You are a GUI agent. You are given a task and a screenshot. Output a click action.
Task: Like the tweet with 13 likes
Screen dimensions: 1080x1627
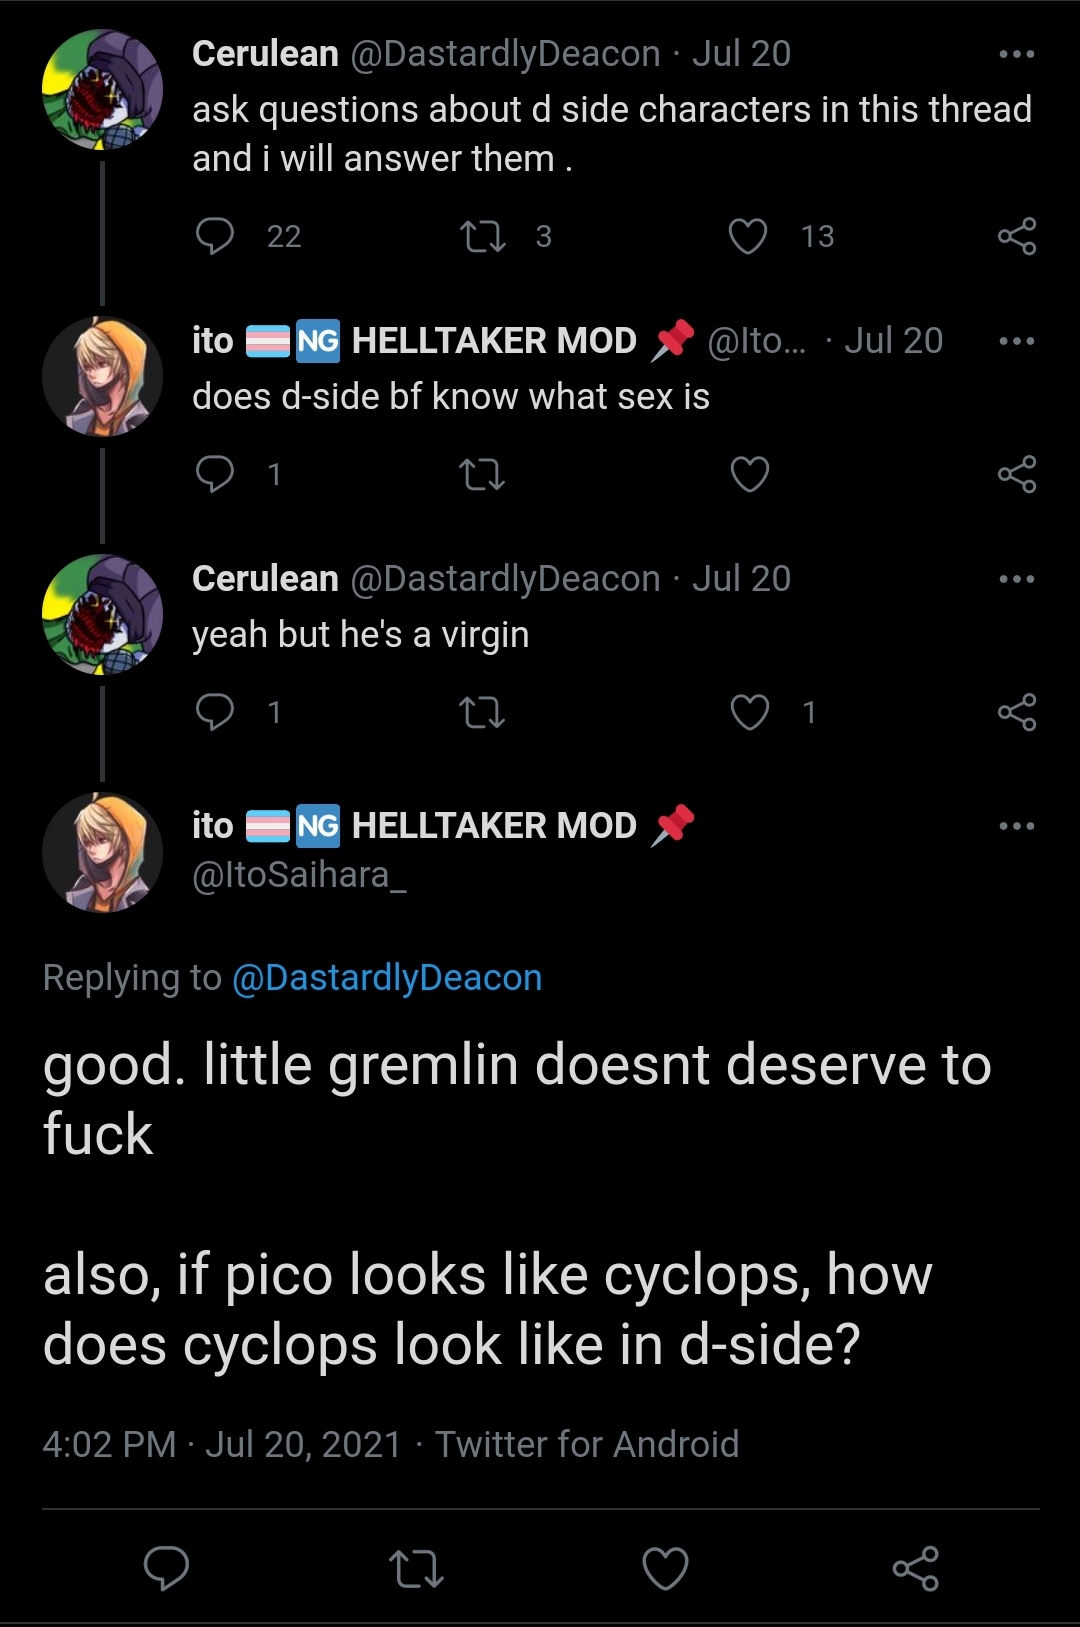pyautogui.click(x=748, y=236)
